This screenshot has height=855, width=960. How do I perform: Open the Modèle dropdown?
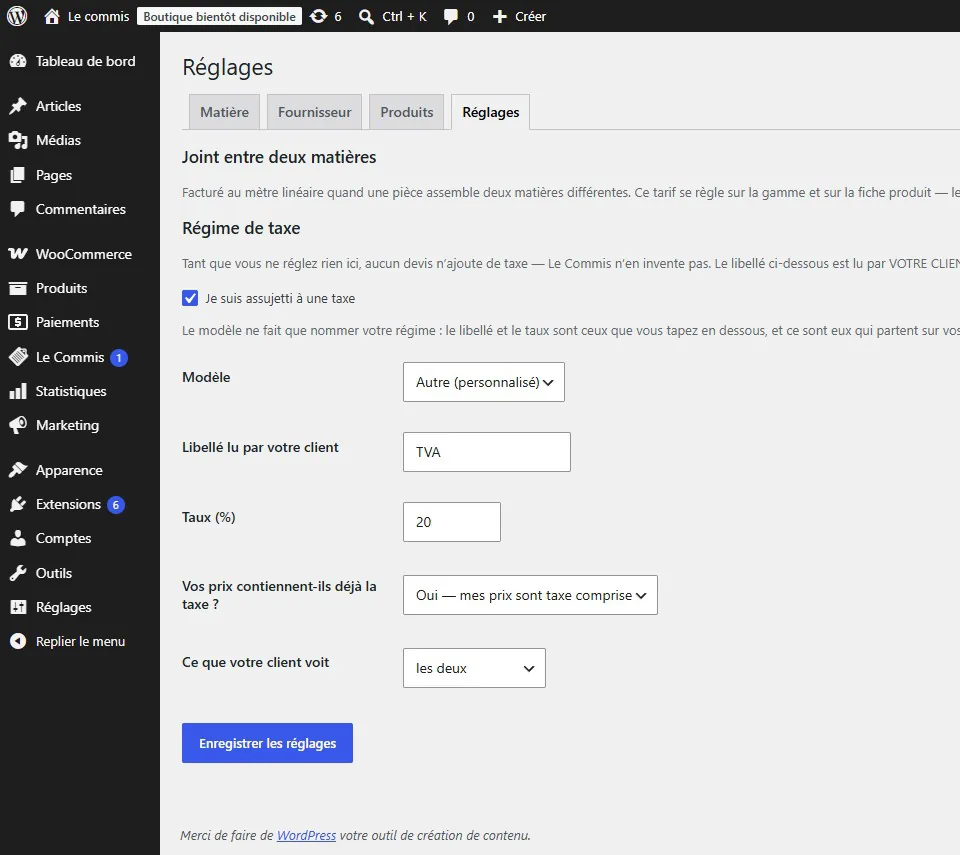coord(484,382)
